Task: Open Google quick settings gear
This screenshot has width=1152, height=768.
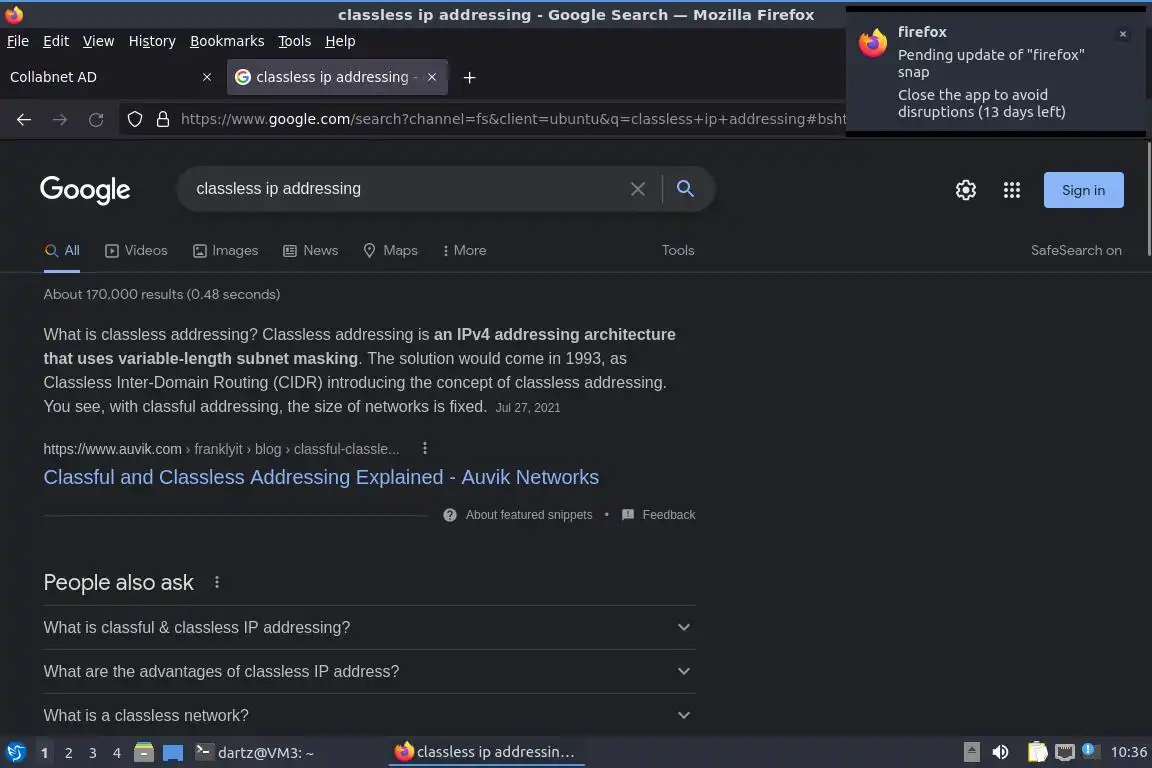Action: pos(965,190)
